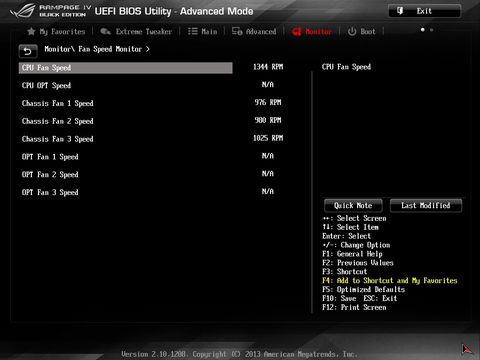This screenshot has height=360, width=480.
Task: Select Chassis Fan 2 Speed item
Action: (58, 121)
